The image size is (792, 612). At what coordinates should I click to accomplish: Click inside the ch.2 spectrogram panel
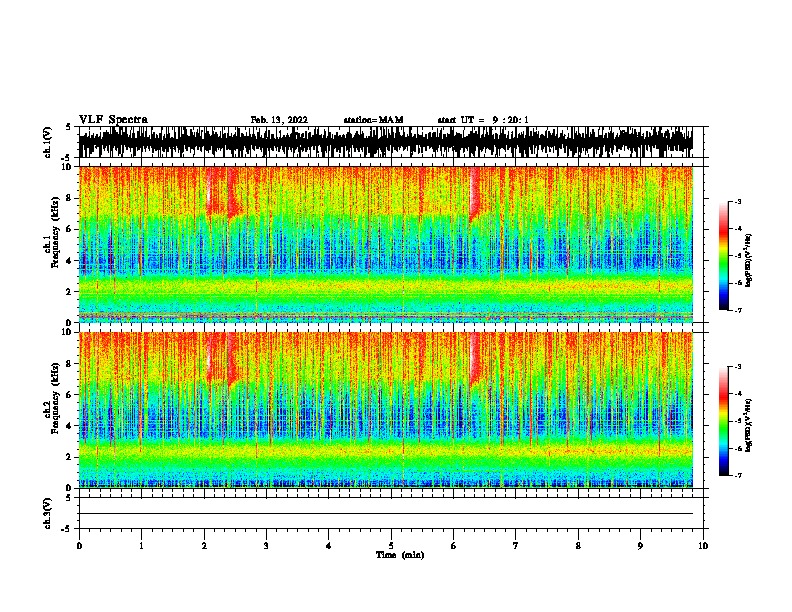(x=386, y=410)
